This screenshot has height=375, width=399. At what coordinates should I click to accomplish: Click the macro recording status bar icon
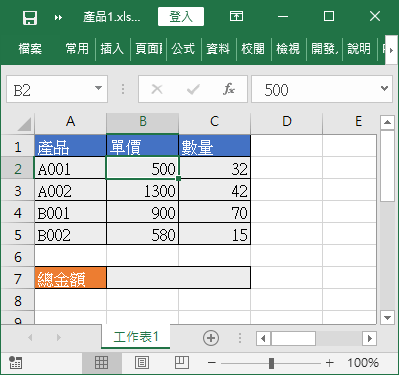tap(15, 362)
